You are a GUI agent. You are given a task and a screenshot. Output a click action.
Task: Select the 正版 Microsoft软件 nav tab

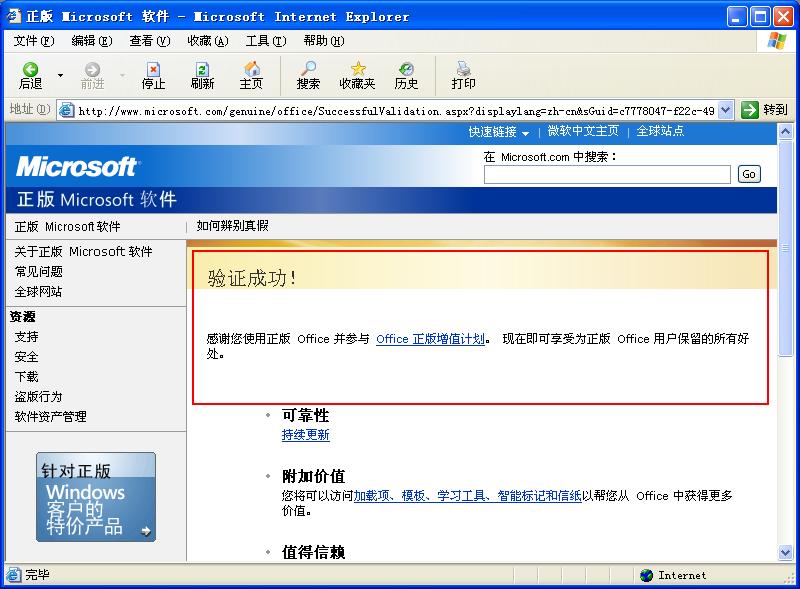pos(67,227)
